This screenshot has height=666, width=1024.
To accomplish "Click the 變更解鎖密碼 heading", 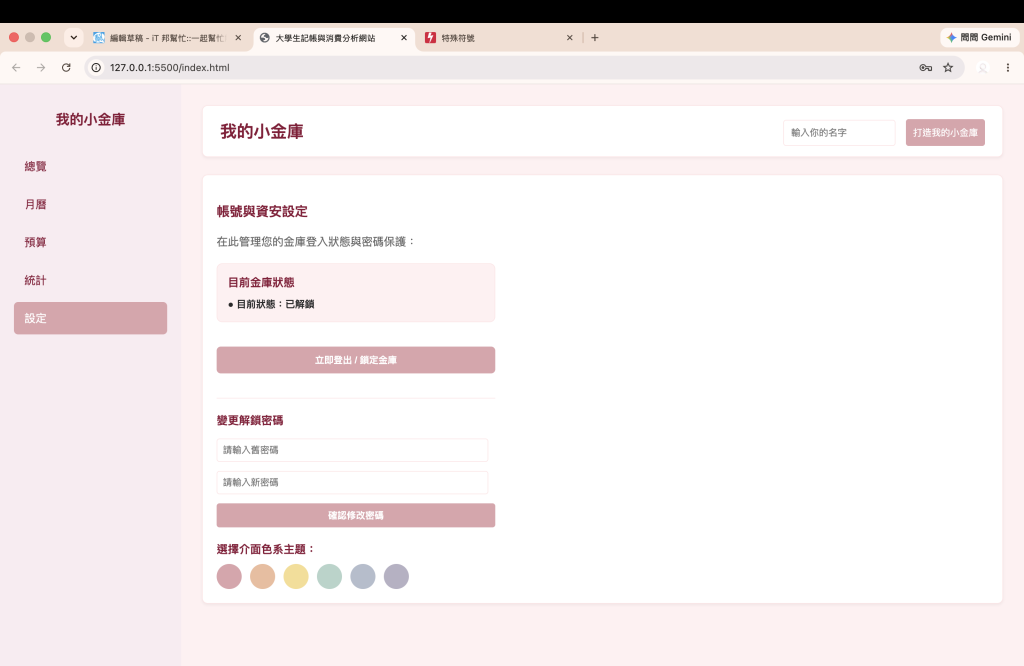I will (x=250, y=420).
